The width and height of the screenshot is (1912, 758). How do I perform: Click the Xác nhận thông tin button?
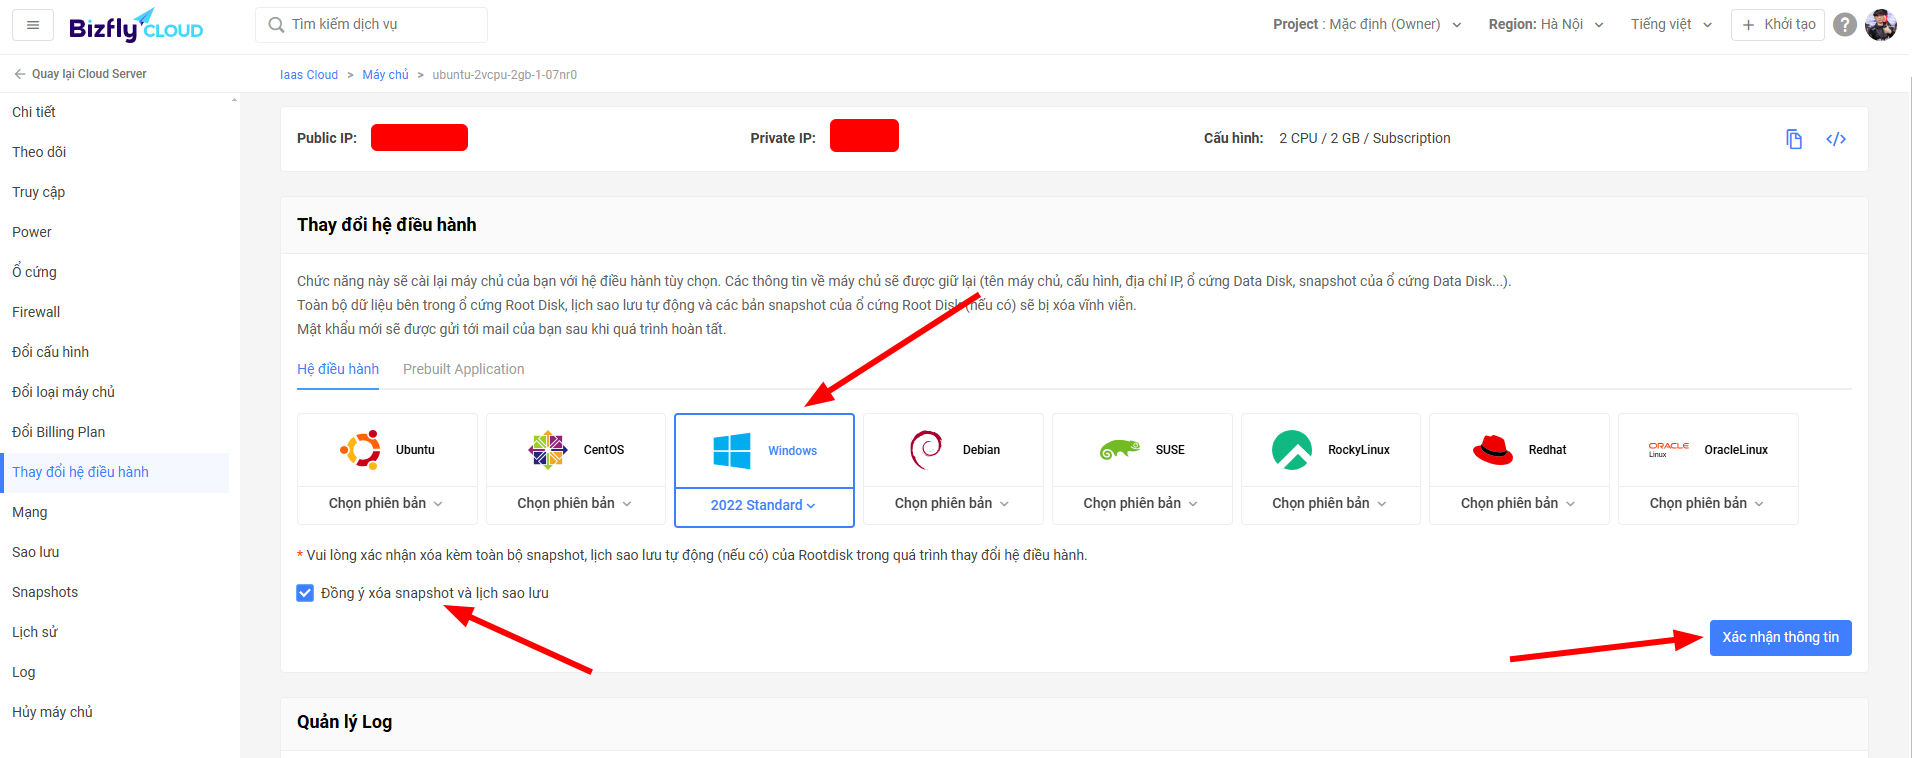coord(1780,638)
